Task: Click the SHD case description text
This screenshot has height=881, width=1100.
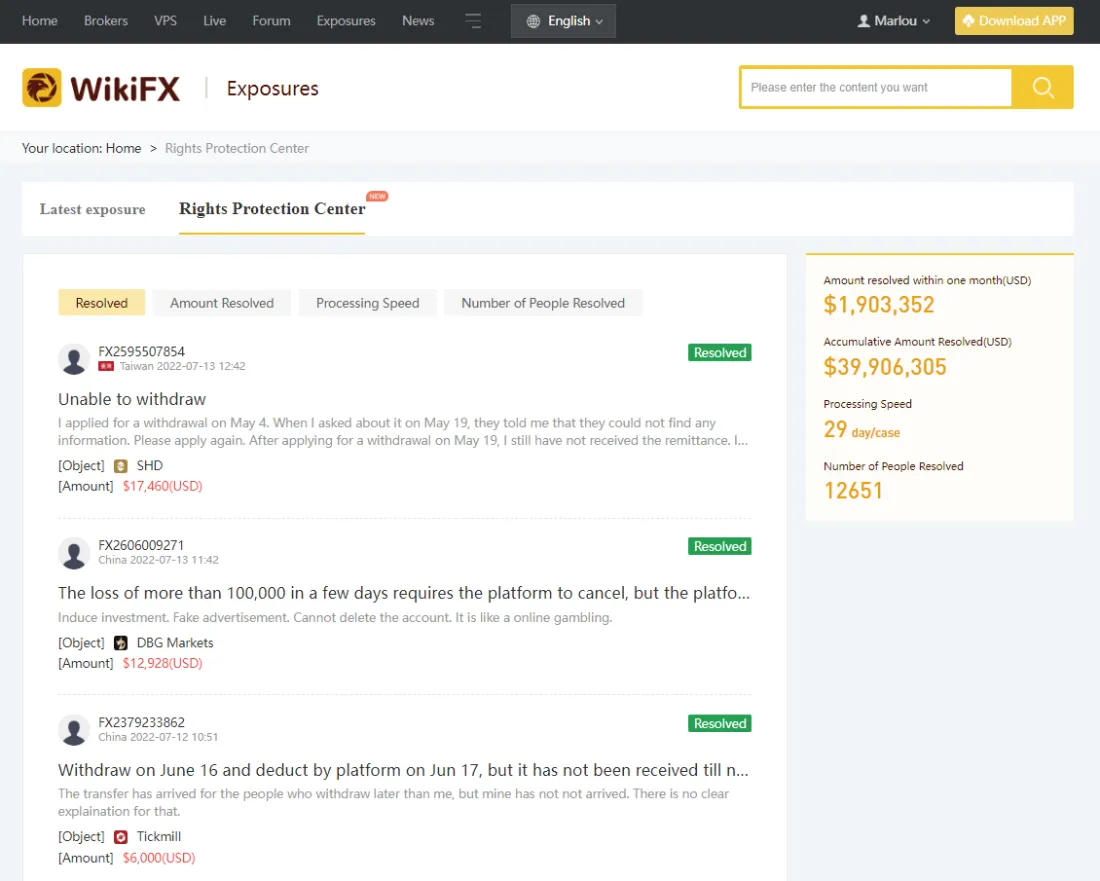Action: [403, 431]
